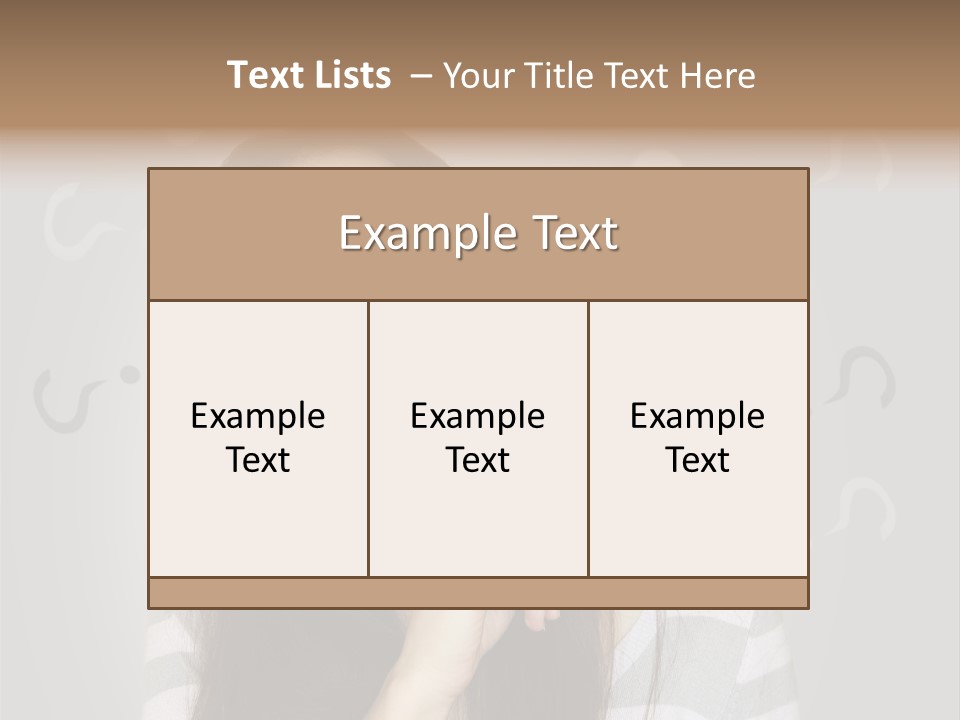Click the left swirl decoration beside the dot
The width and height of the screenshot is (960, 720).
point(67,400)
